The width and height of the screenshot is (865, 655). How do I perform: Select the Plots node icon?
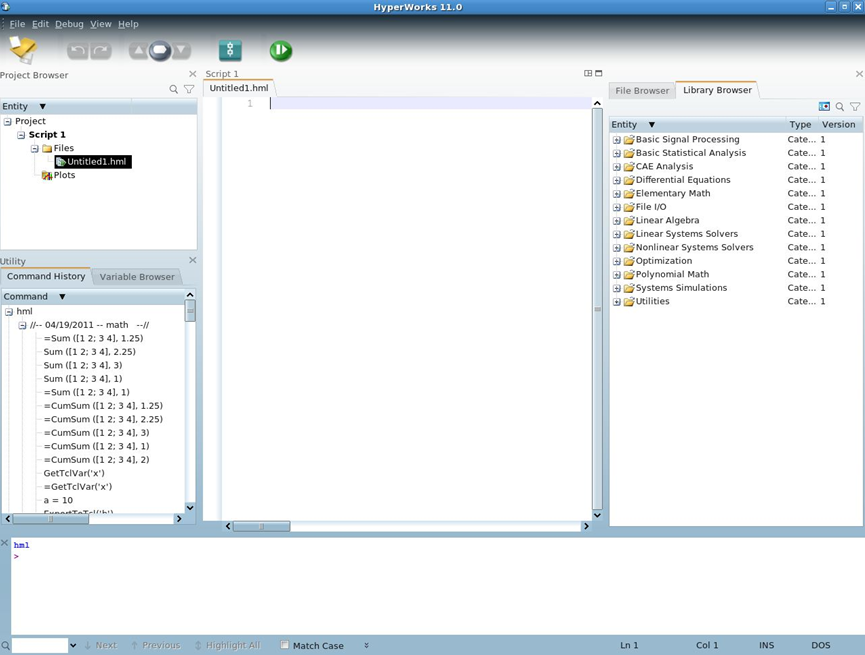pos(47,175)
